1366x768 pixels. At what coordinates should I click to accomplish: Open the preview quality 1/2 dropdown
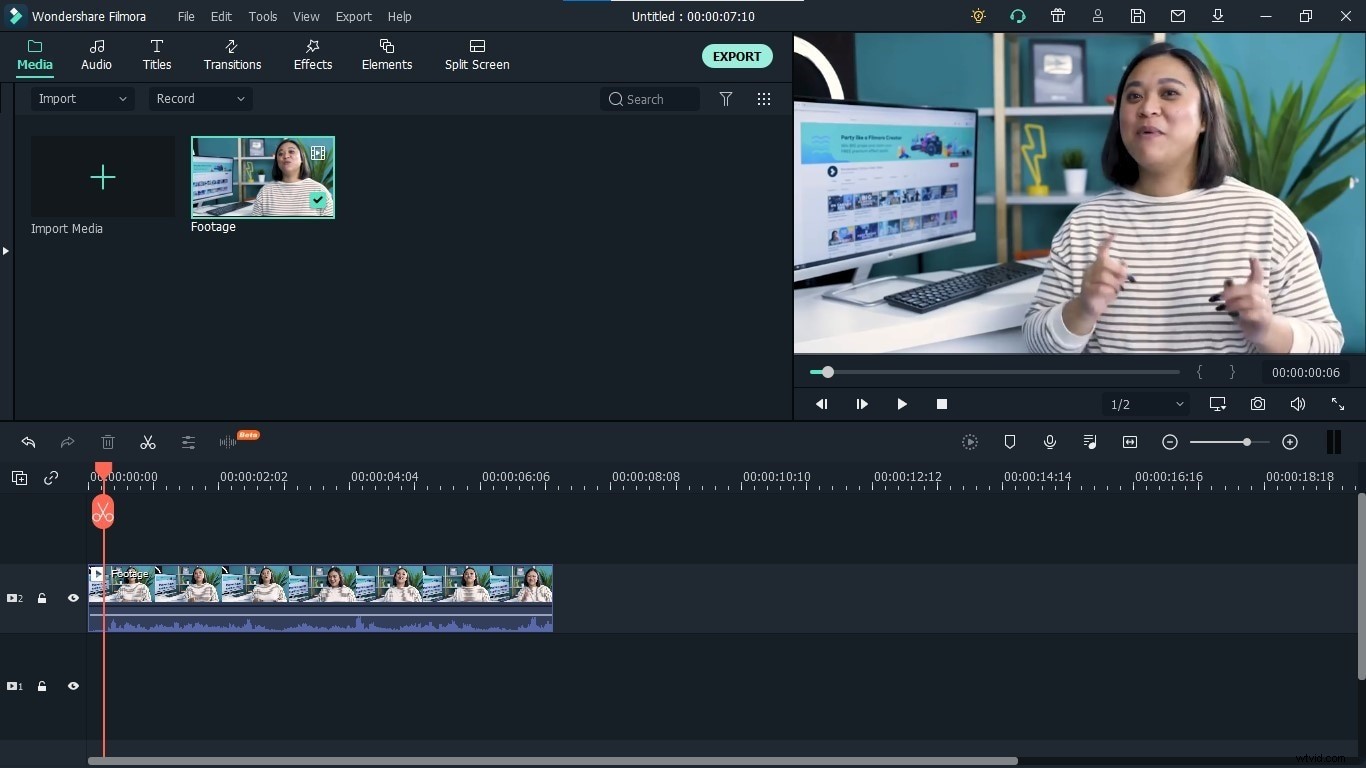[1144, 404]
